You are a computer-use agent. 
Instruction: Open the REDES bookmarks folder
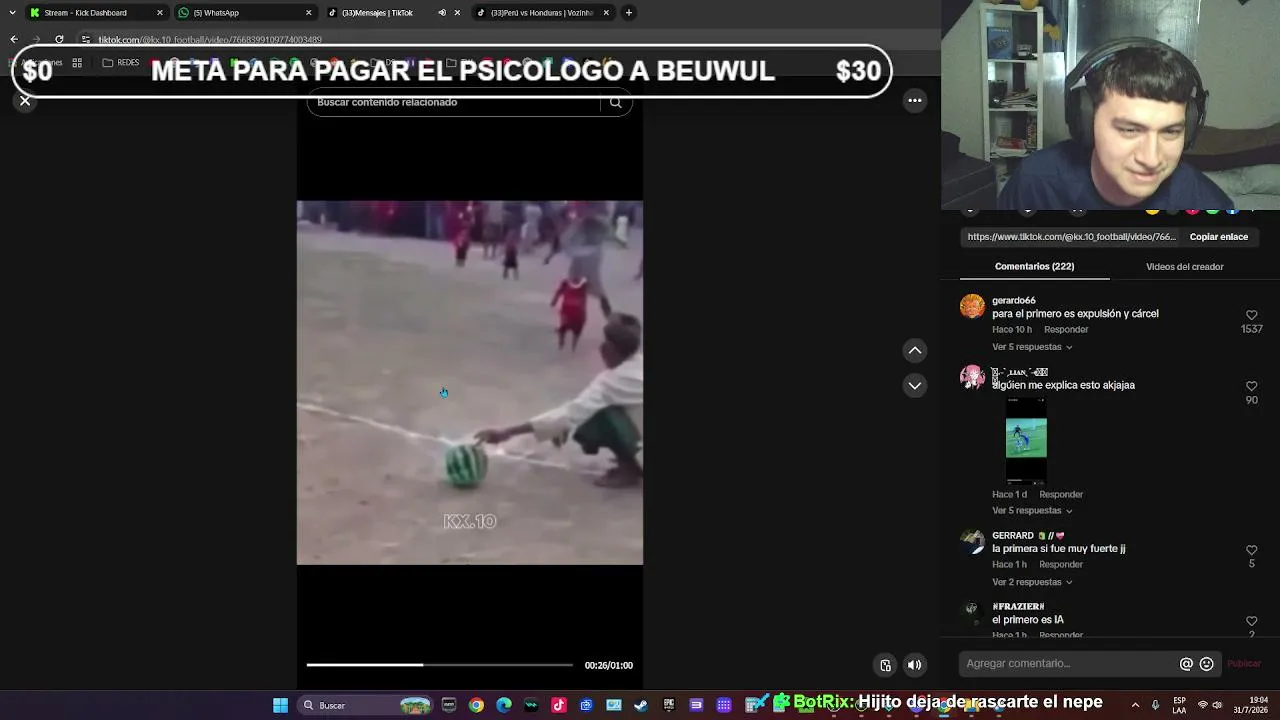click(x=121, y=63)
